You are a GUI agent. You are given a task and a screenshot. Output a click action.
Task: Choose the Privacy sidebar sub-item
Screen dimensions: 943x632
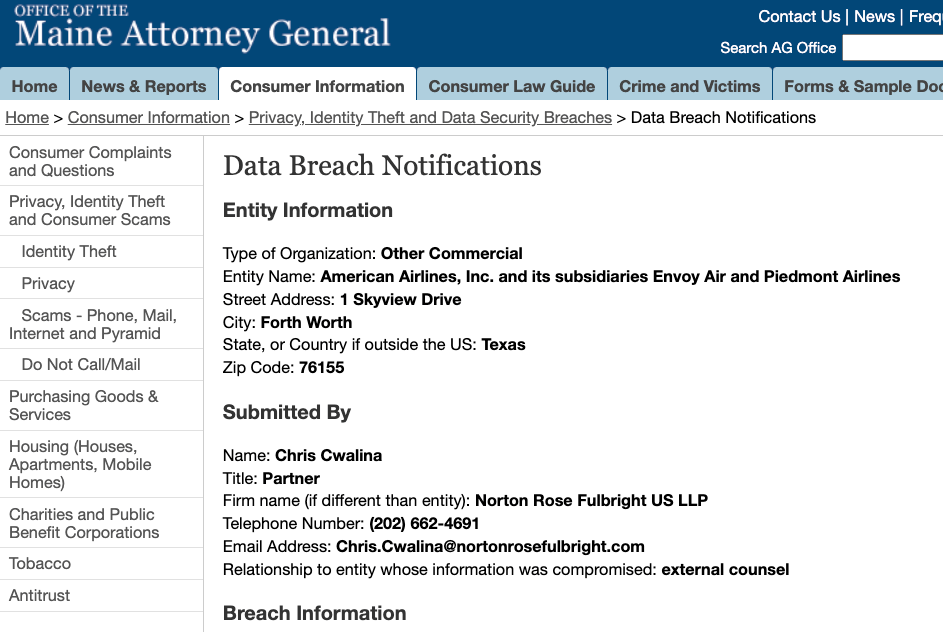pos(48,283)
